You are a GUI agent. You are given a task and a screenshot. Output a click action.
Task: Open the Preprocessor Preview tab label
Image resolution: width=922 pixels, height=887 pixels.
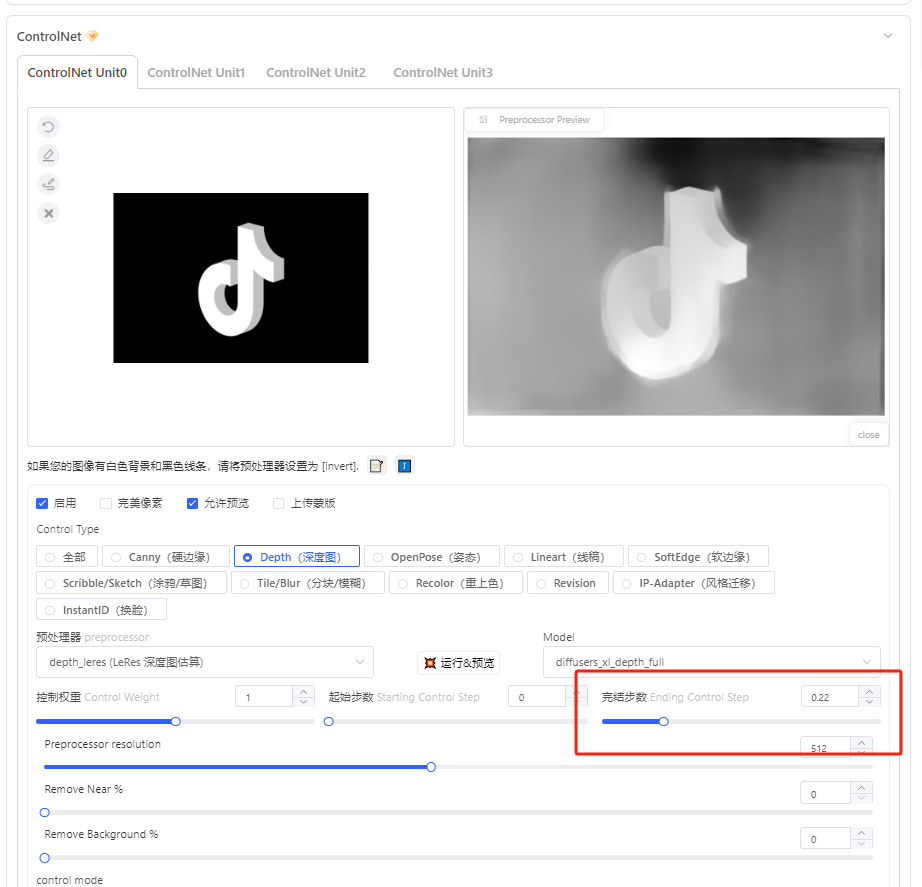click(544, 119)
